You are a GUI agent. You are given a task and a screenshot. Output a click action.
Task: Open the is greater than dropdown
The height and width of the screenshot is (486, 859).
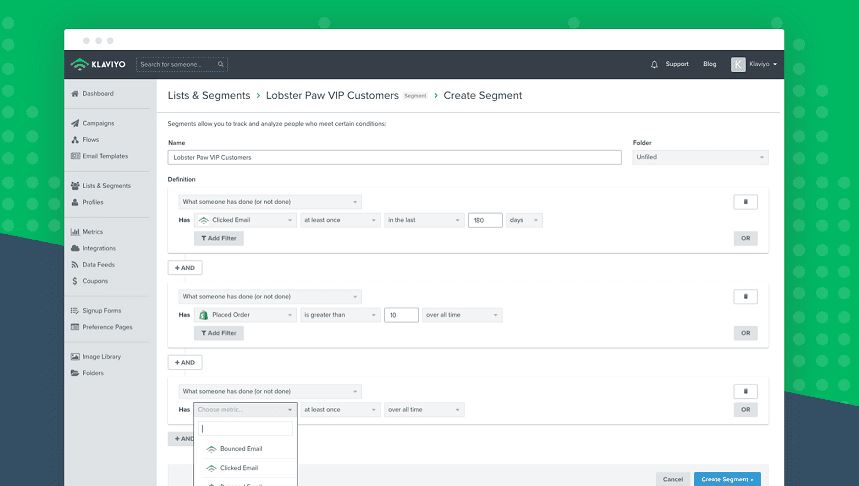(x=340, y=315)
